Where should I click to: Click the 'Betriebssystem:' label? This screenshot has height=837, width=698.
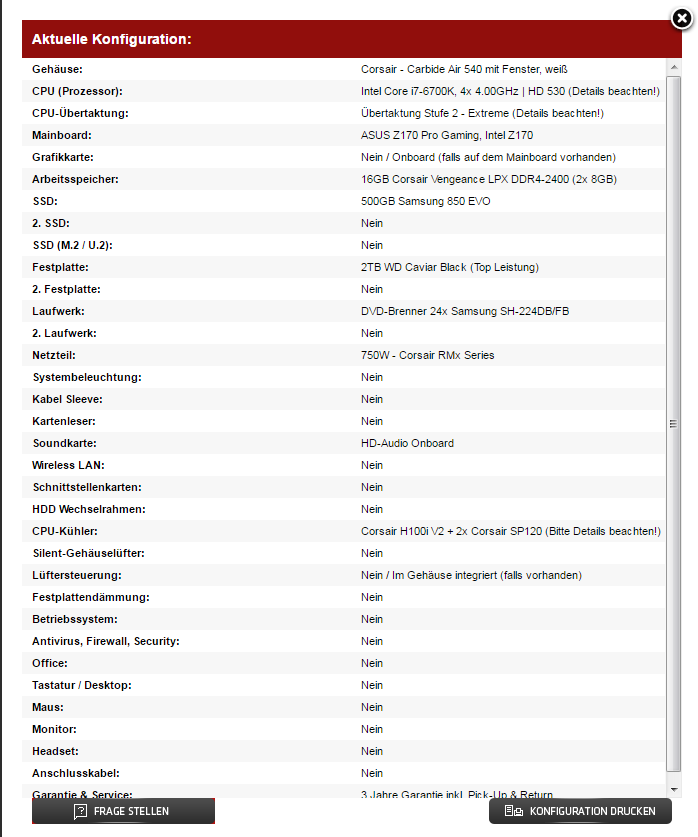tap(75, 619)
